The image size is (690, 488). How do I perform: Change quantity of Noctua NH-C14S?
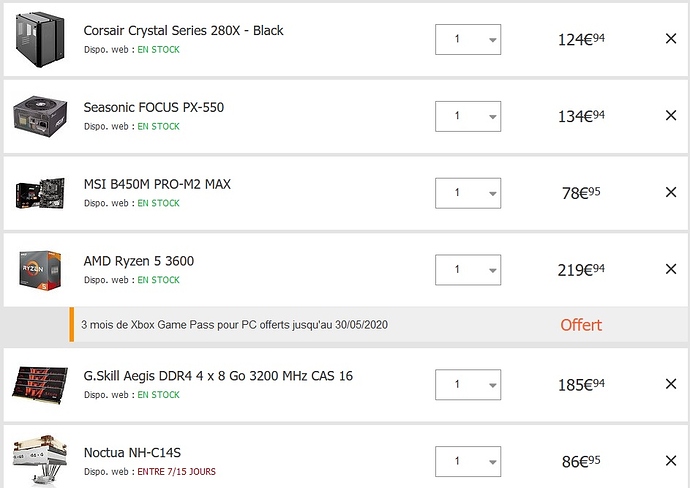pos(467,461)
